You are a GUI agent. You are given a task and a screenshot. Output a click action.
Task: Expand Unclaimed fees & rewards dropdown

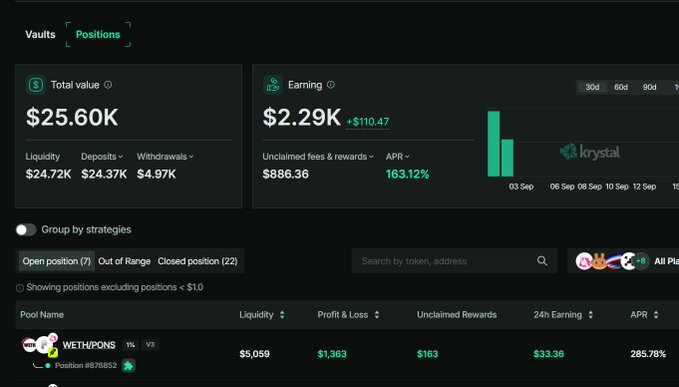tap(318, 157)
